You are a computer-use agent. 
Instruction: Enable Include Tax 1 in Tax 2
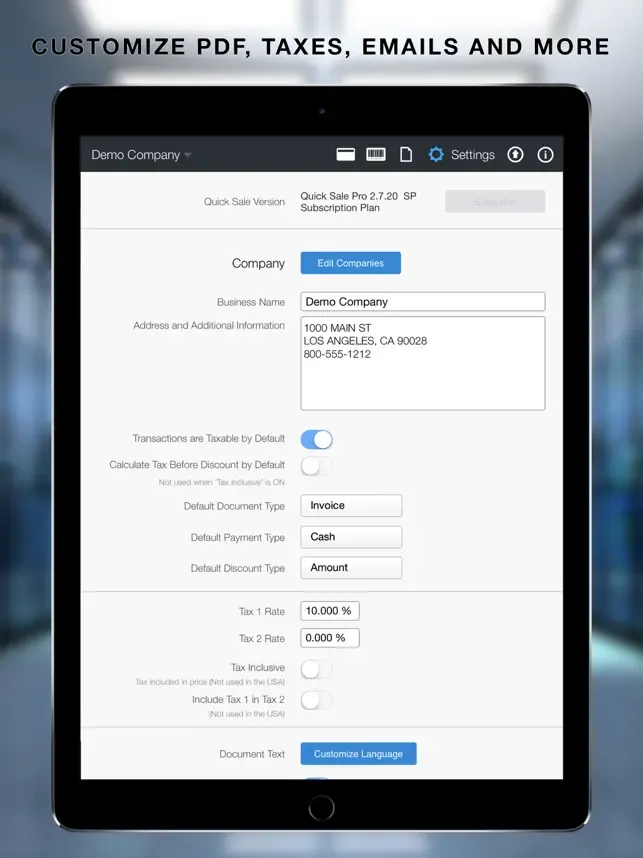click(316, 700)
